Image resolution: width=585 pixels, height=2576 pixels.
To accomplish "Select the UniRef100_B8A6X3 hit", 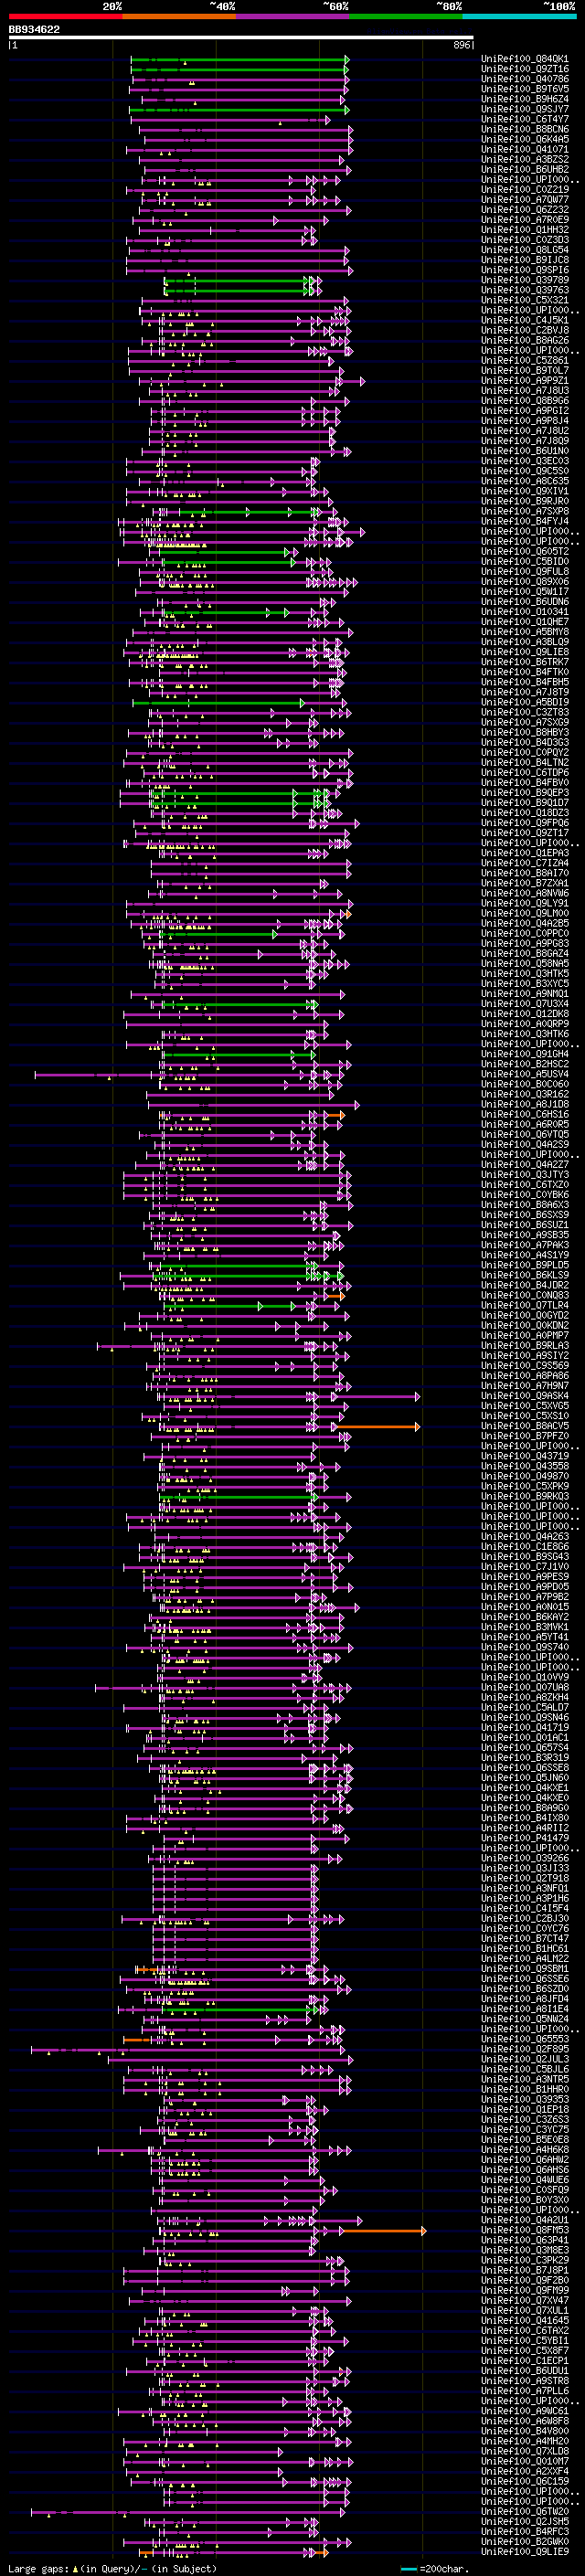I will pyautogui.click(x=525, y=1205).
